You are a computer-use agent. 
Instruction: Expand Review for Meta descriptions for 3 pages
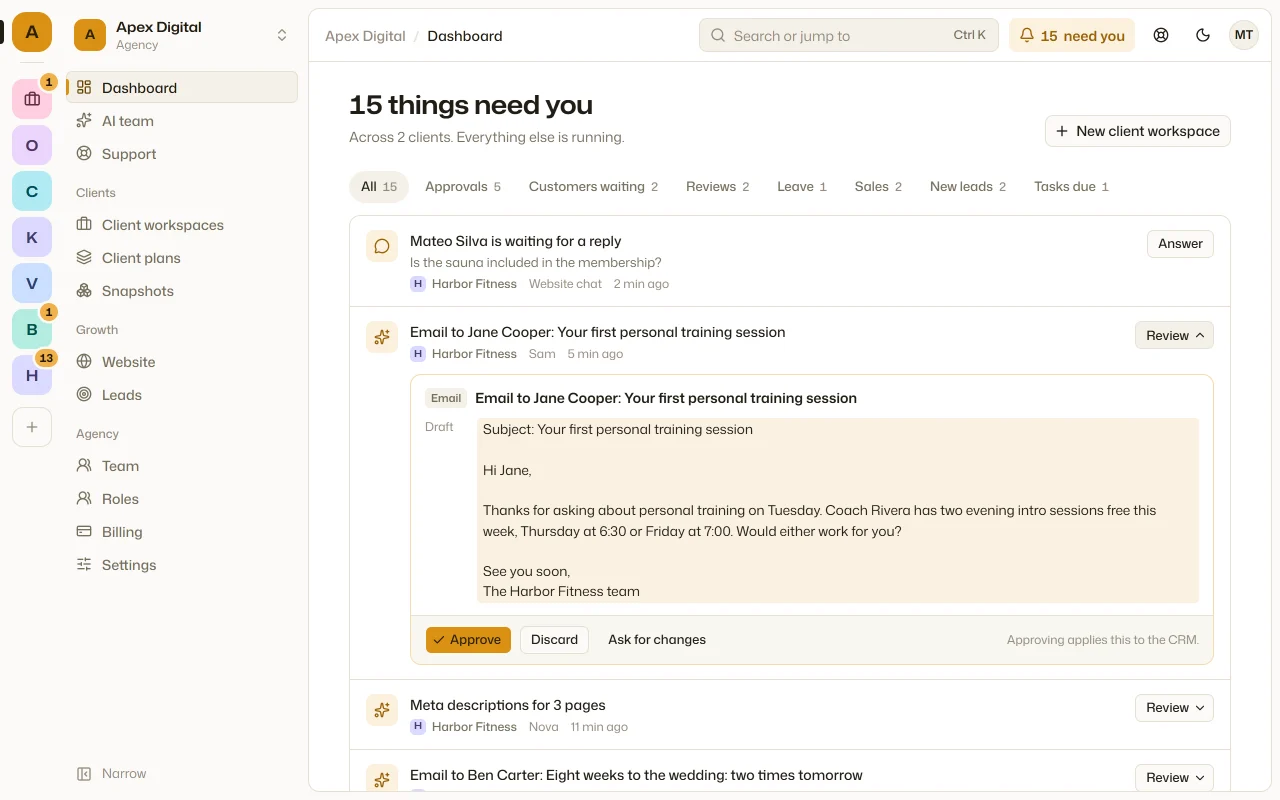point(1174,707)
